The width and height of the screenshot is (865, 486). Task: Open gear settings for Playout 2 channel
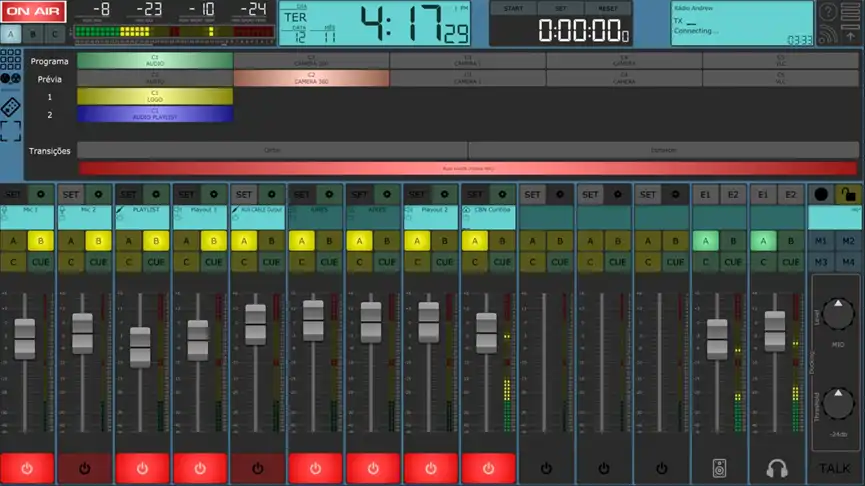[445, 194]
